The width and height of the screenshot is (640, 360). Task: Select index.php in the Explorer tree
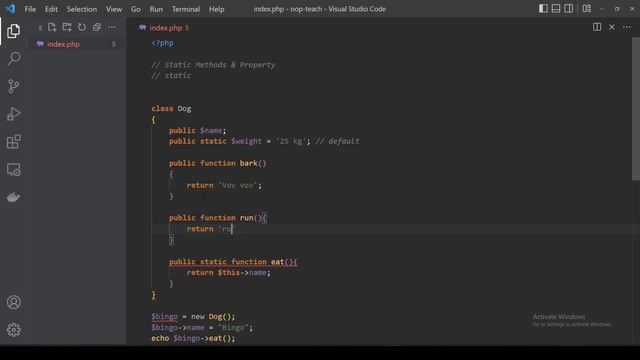tap(77, 44)
